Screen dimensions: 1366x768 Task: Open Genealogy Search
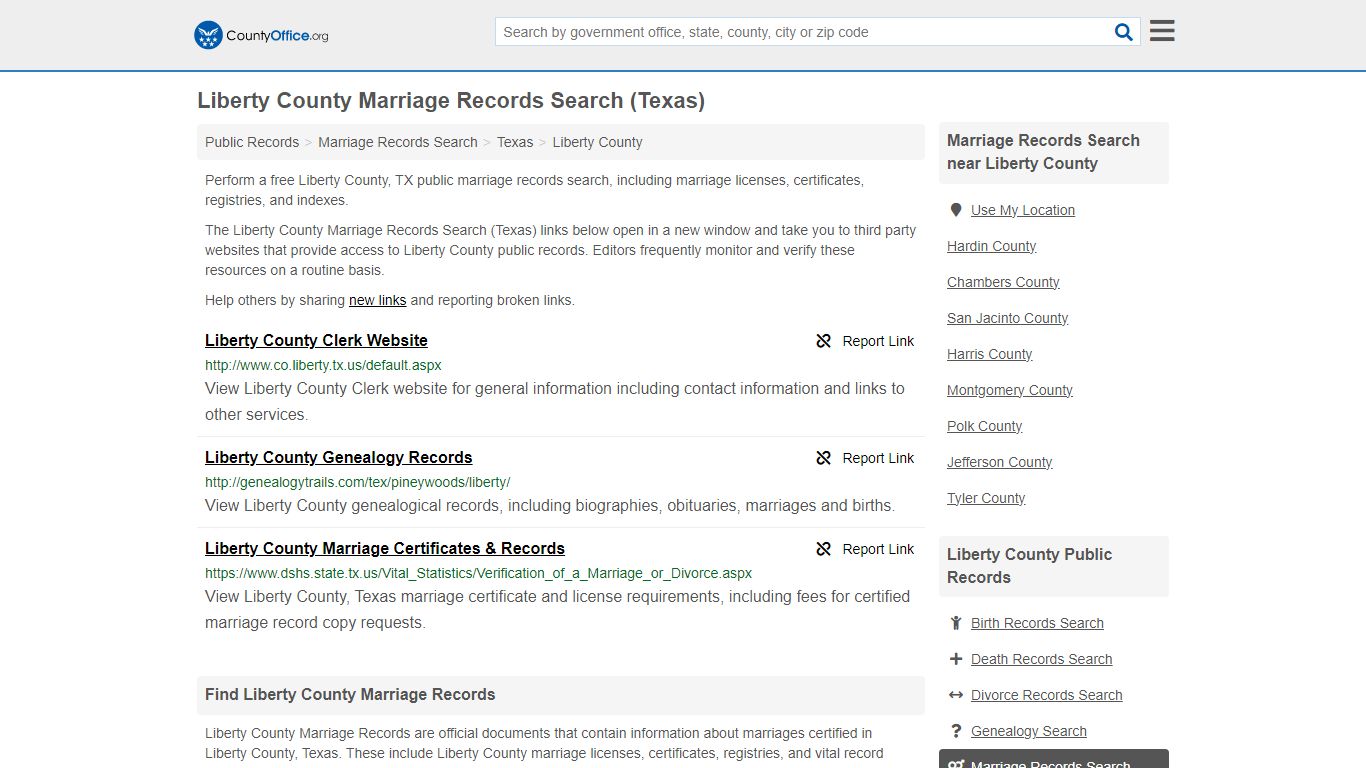click(1028, 731)
